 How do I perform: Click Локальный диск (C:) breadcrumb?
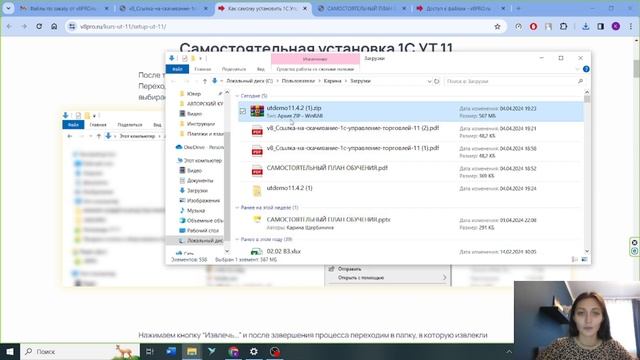249,81
